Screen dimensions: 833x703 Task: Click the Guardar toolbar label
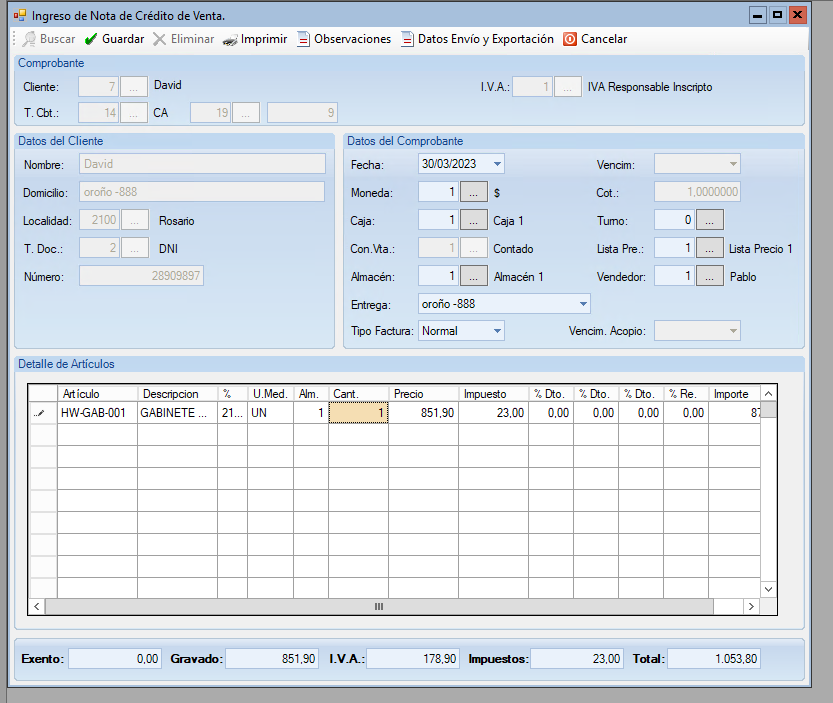123,39
